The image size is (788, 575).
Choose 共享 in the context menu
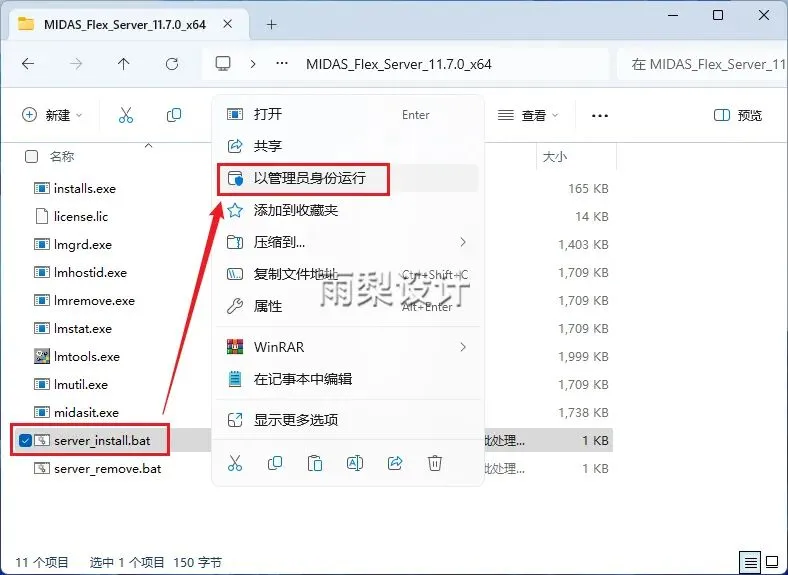coord(348,146)
